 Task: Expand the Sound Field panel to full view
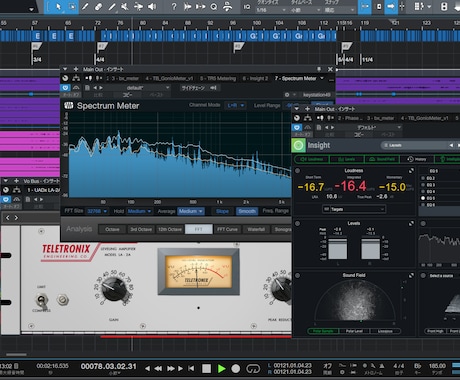(411, 275)
